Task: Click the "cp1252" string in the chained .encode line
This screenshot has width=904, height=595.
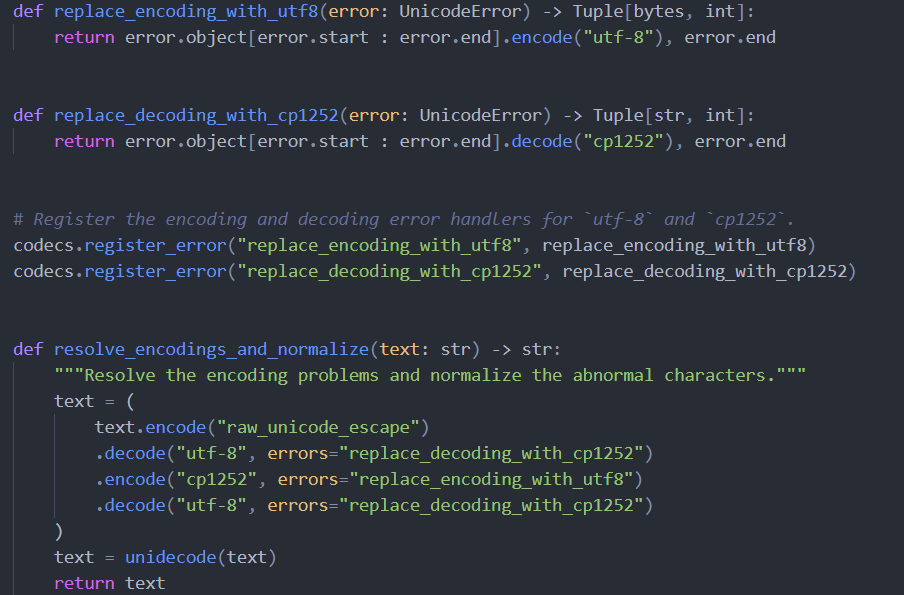Action: 216,479
